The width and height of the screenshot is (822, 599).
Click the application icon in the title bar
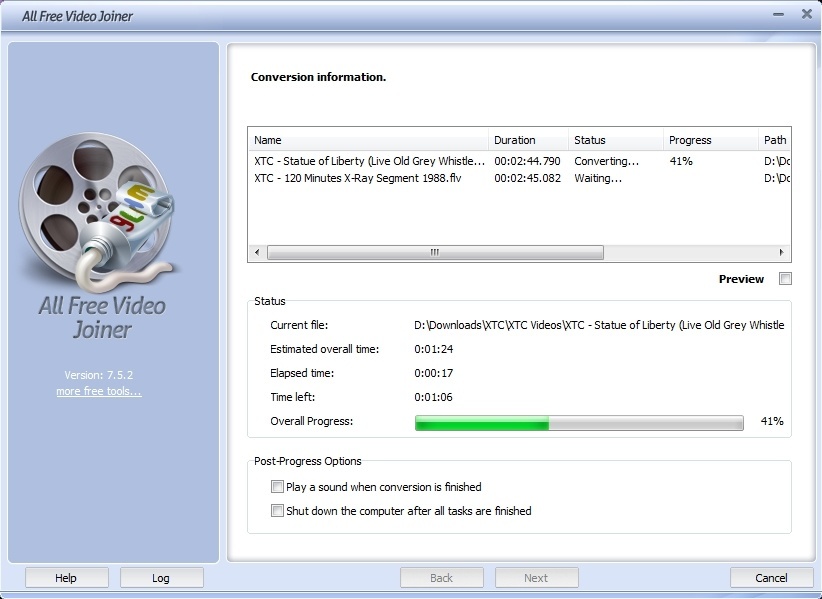pos(14,15)
